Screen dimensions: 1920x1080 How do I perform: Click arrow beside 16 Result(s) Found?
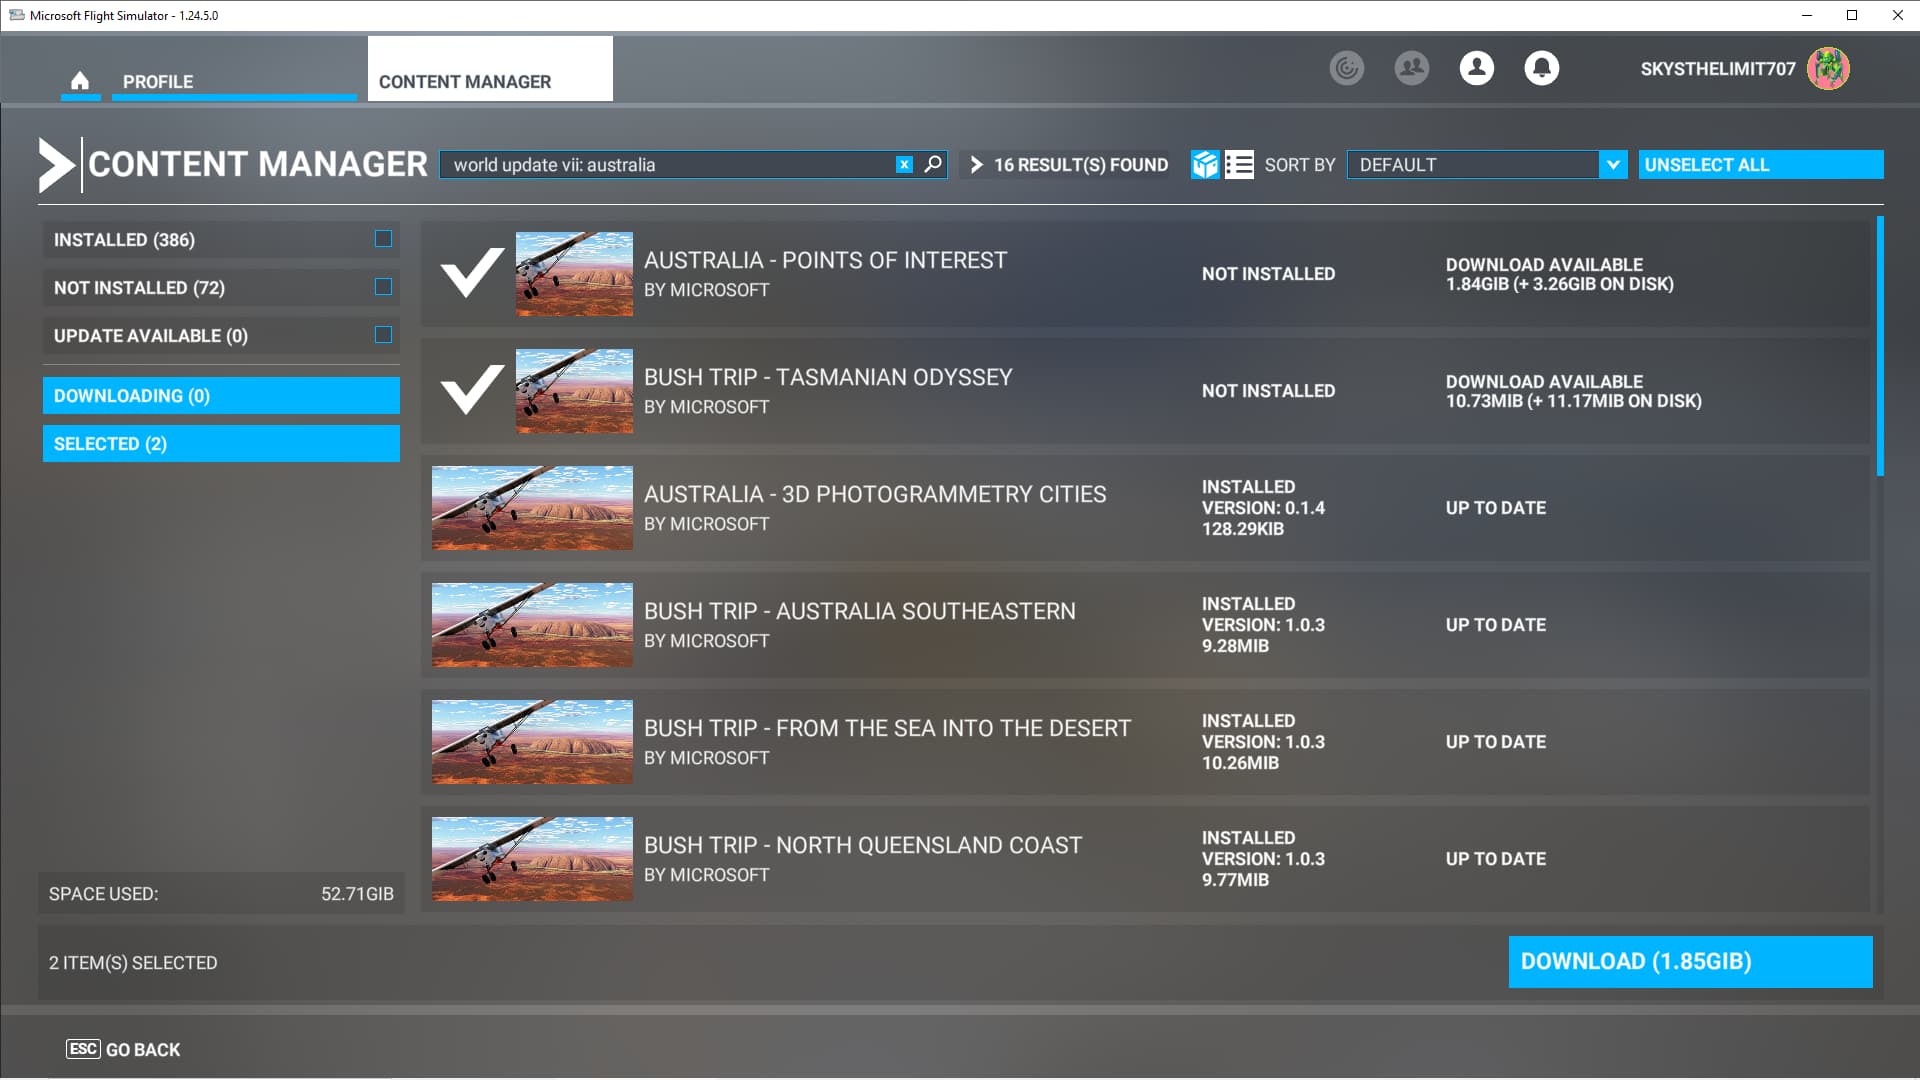pos(976,165)
